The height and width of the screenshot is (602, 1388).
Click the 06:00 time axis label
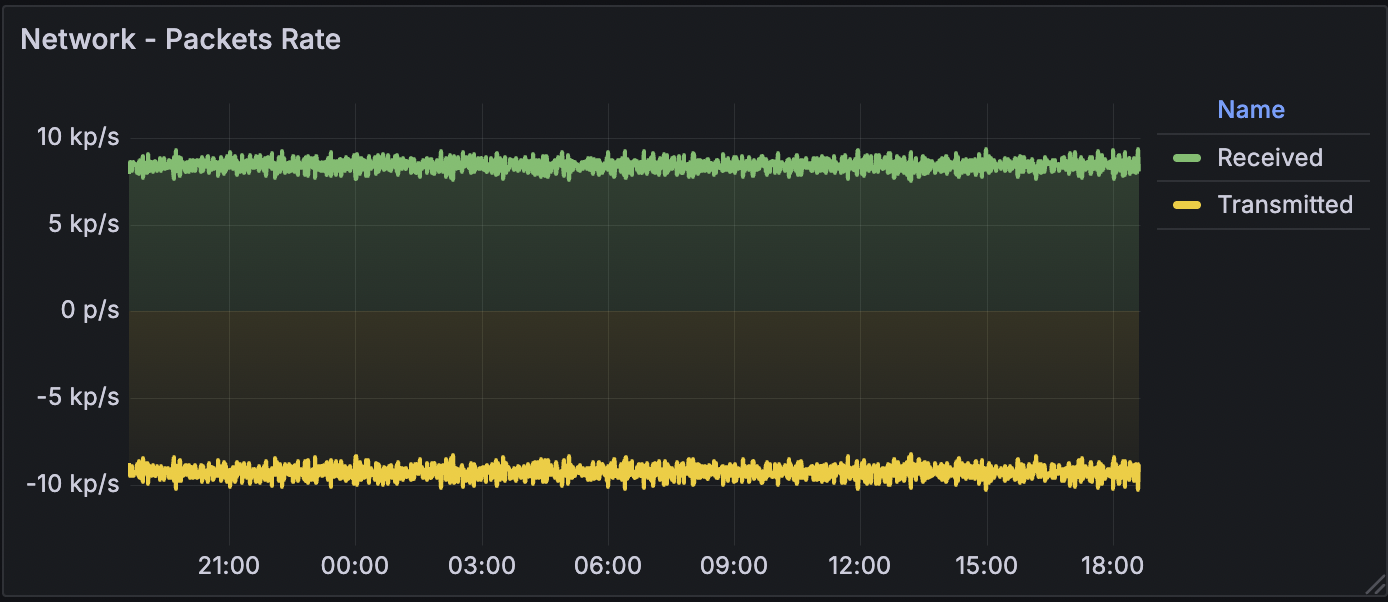pos(608,566)
